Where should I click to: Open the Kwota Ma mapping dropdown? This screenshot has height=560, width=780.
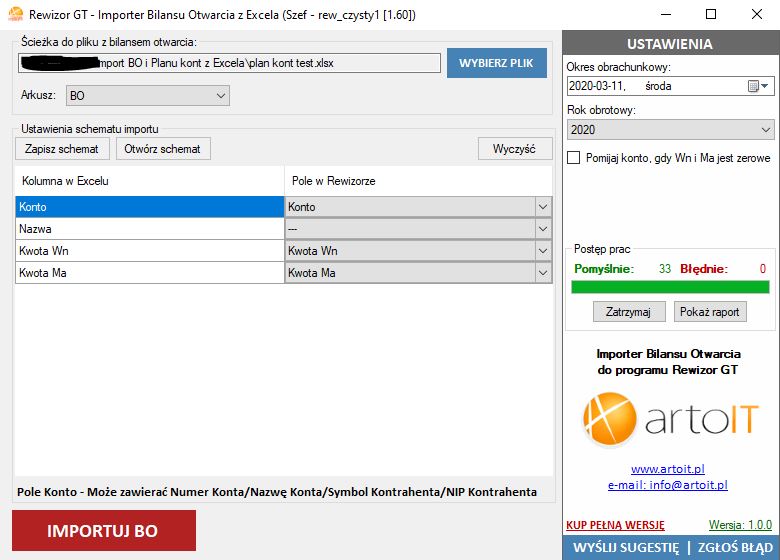coord(543,273)
